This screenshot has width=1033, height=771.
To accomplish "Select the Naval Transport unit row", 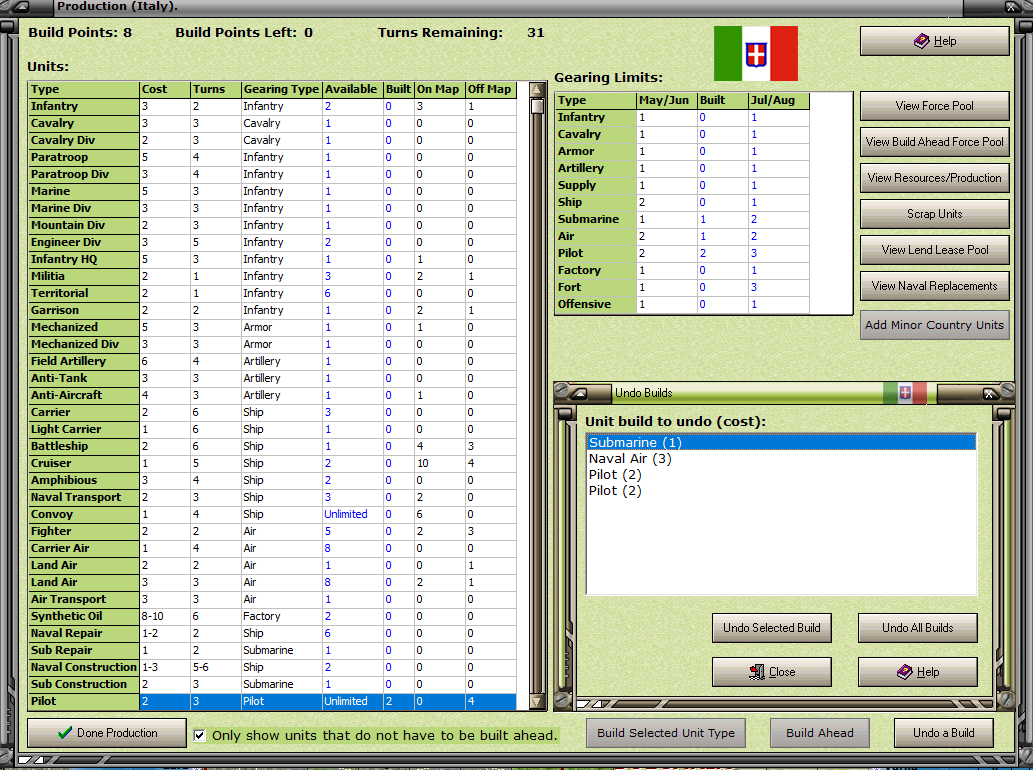I will point(272,498).
